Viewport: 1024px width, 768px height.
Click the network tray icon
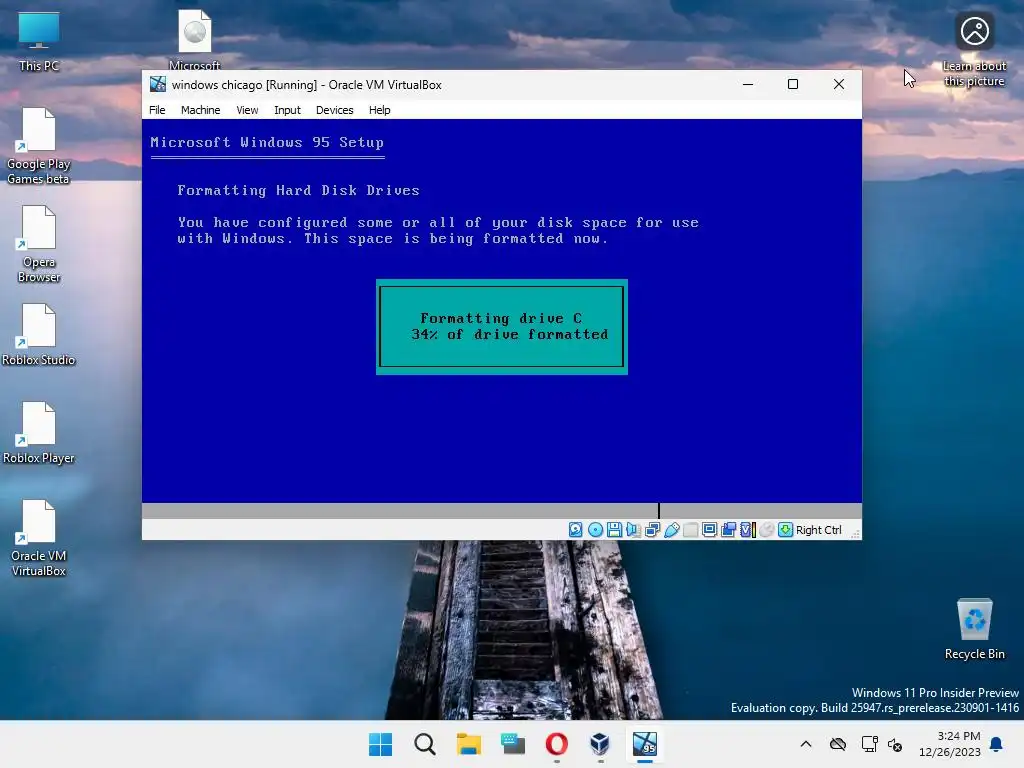coord(869,744)
